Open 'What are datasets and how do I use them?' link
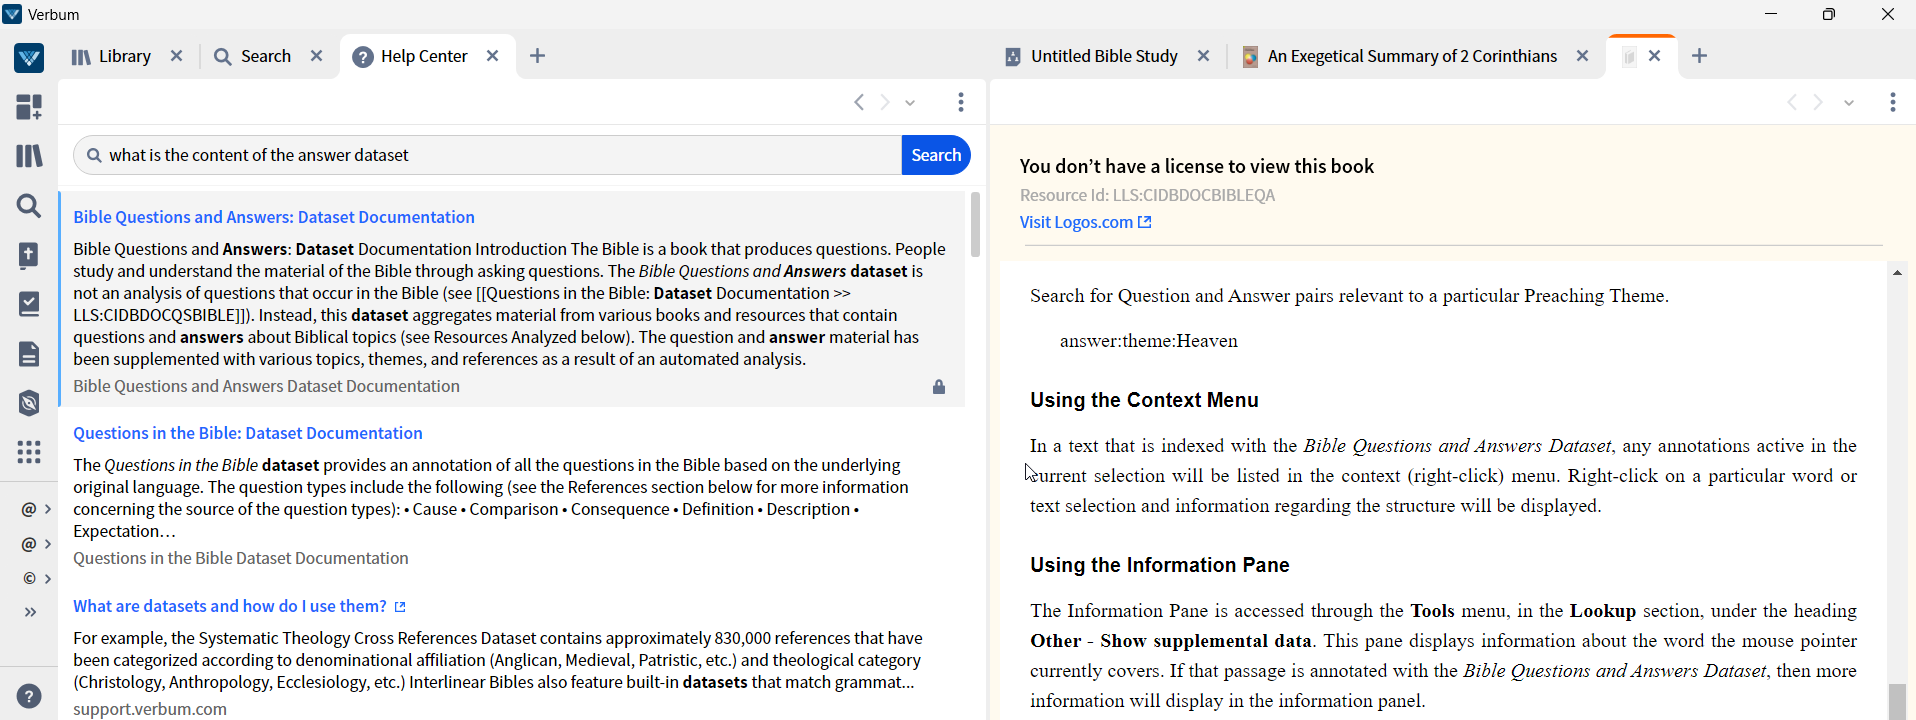The image size is (1916, 720). click(x=240, y=606)
